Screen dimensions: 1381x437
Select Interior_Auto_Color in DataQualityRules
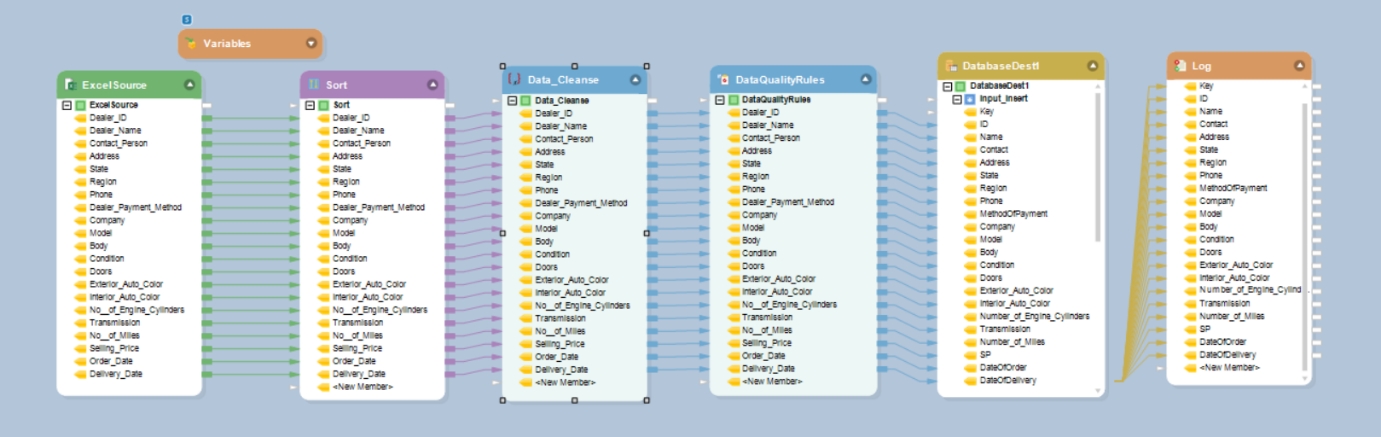778,291
